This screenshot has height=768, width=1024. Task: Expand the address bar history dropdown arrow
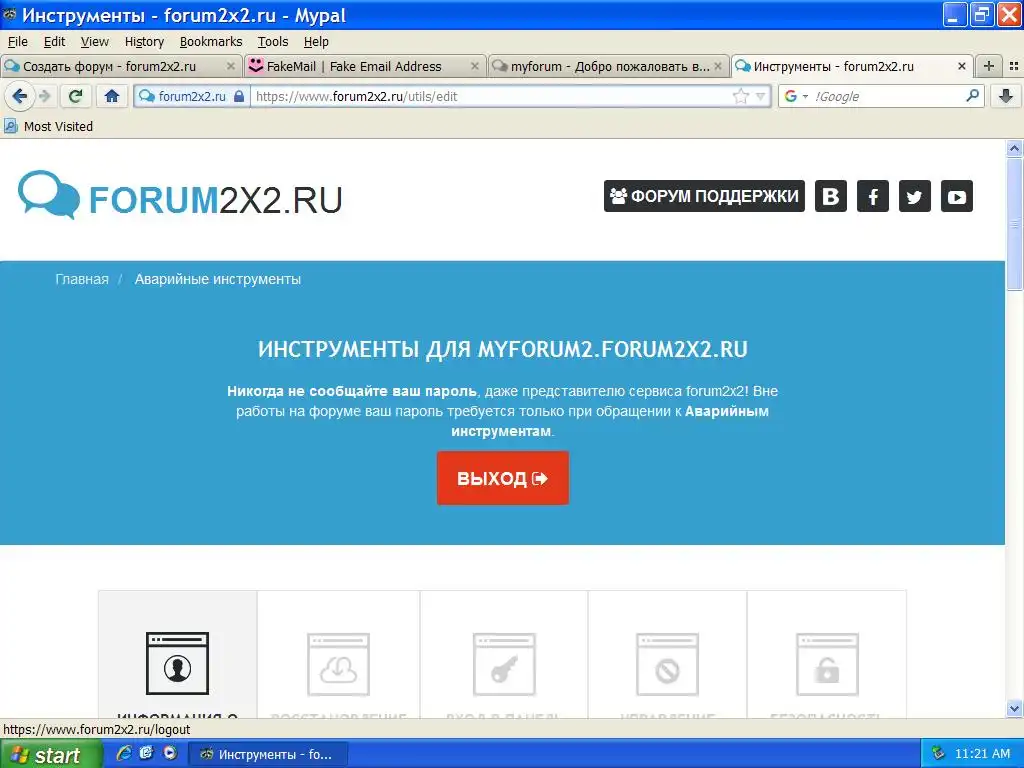click(761, 97)
